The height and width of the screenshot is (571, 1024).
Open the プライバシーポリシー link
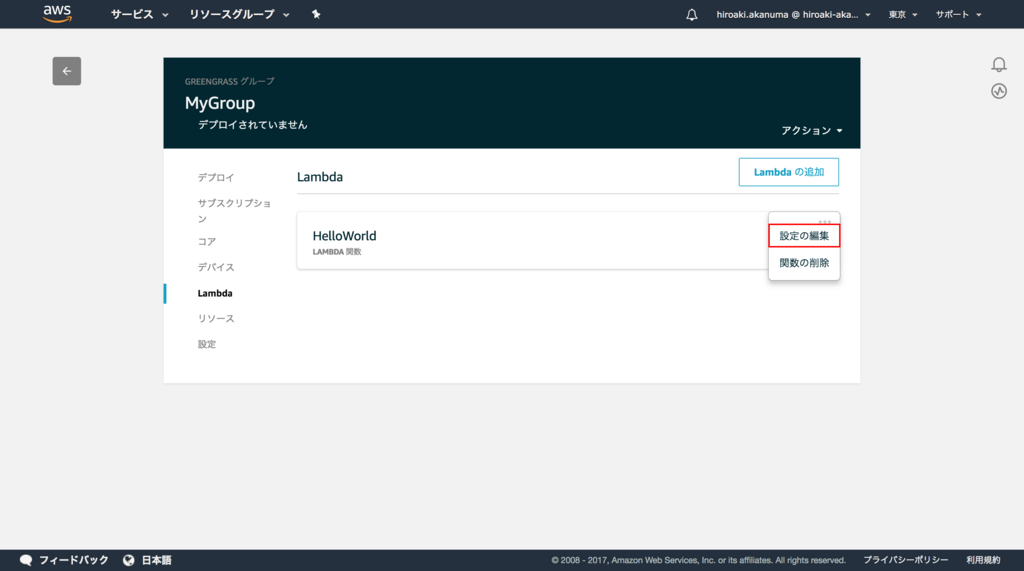906,560
